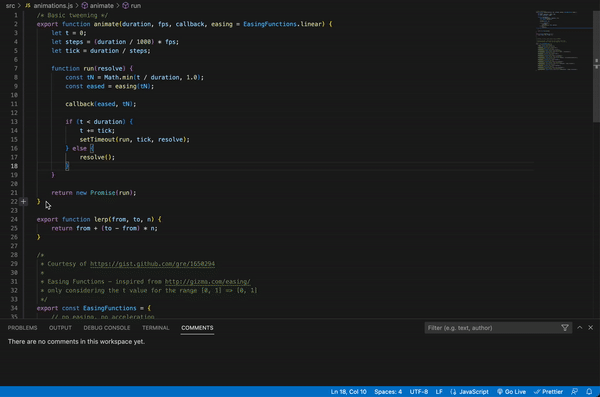Open the feedback icon in the status bar
This screenshot has width=600, height=397.
(574, 392)
